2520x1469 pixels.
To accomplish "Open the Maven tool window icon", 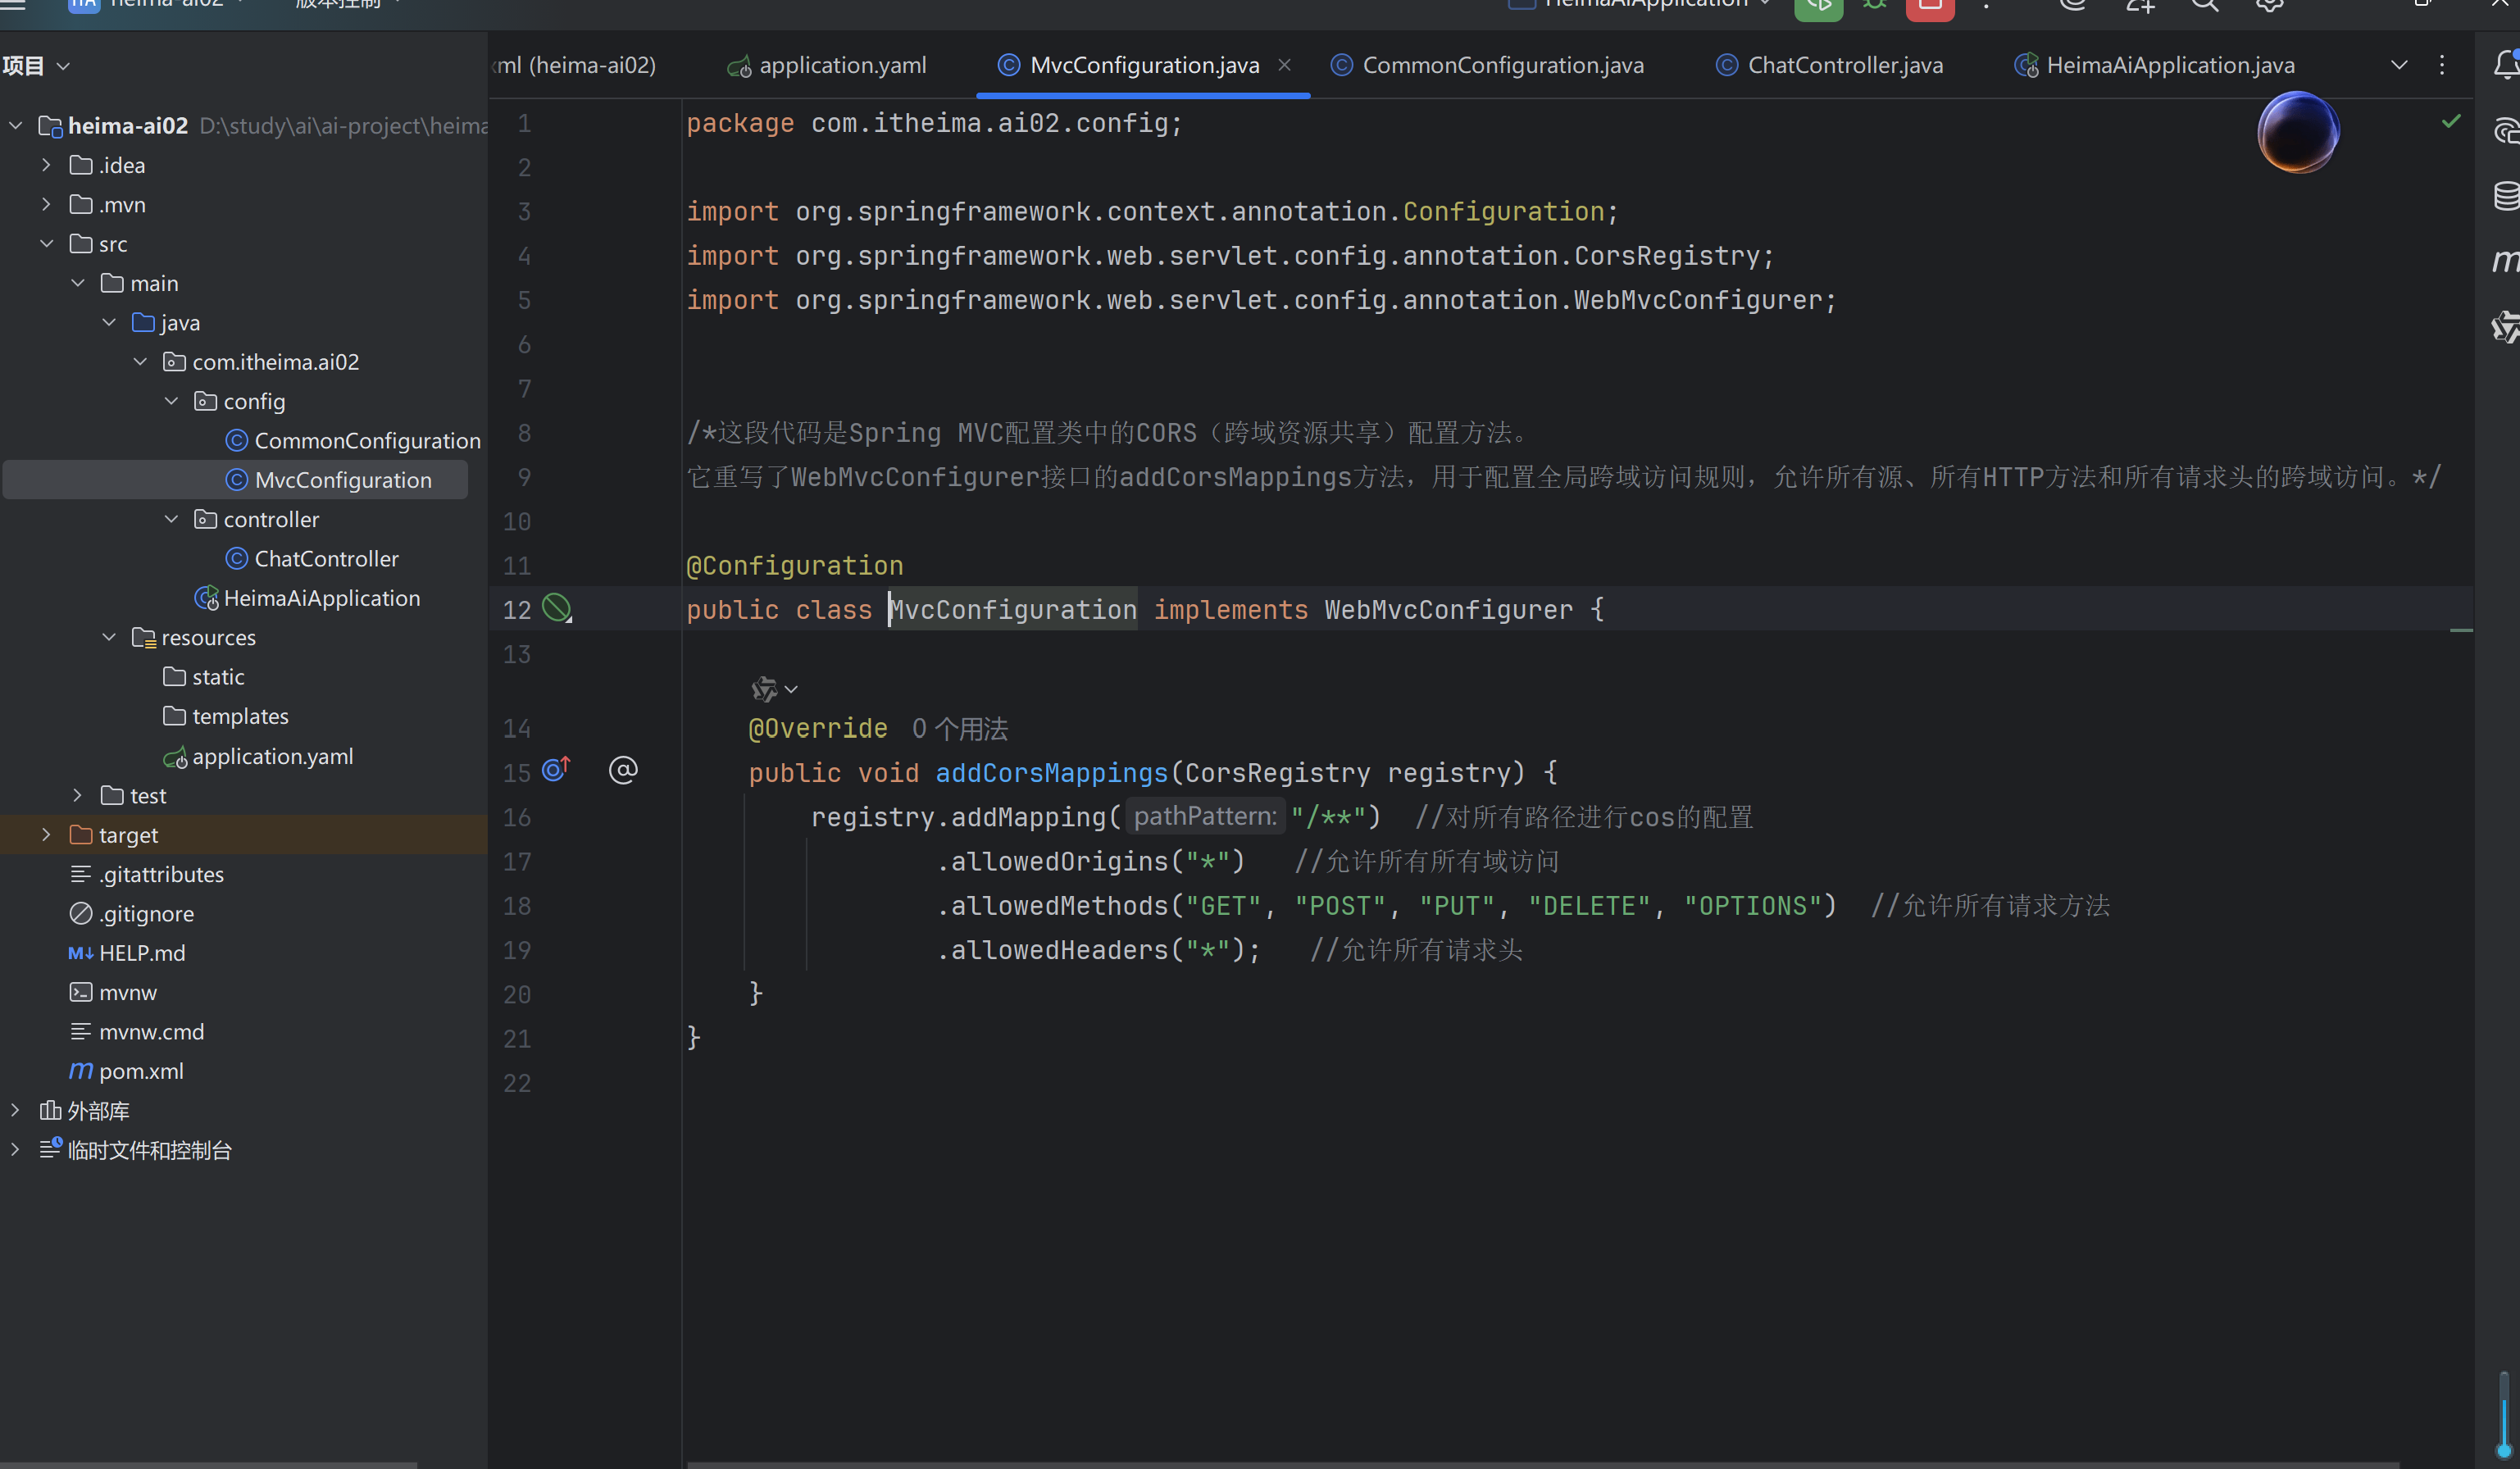I will coord(2505,261).
